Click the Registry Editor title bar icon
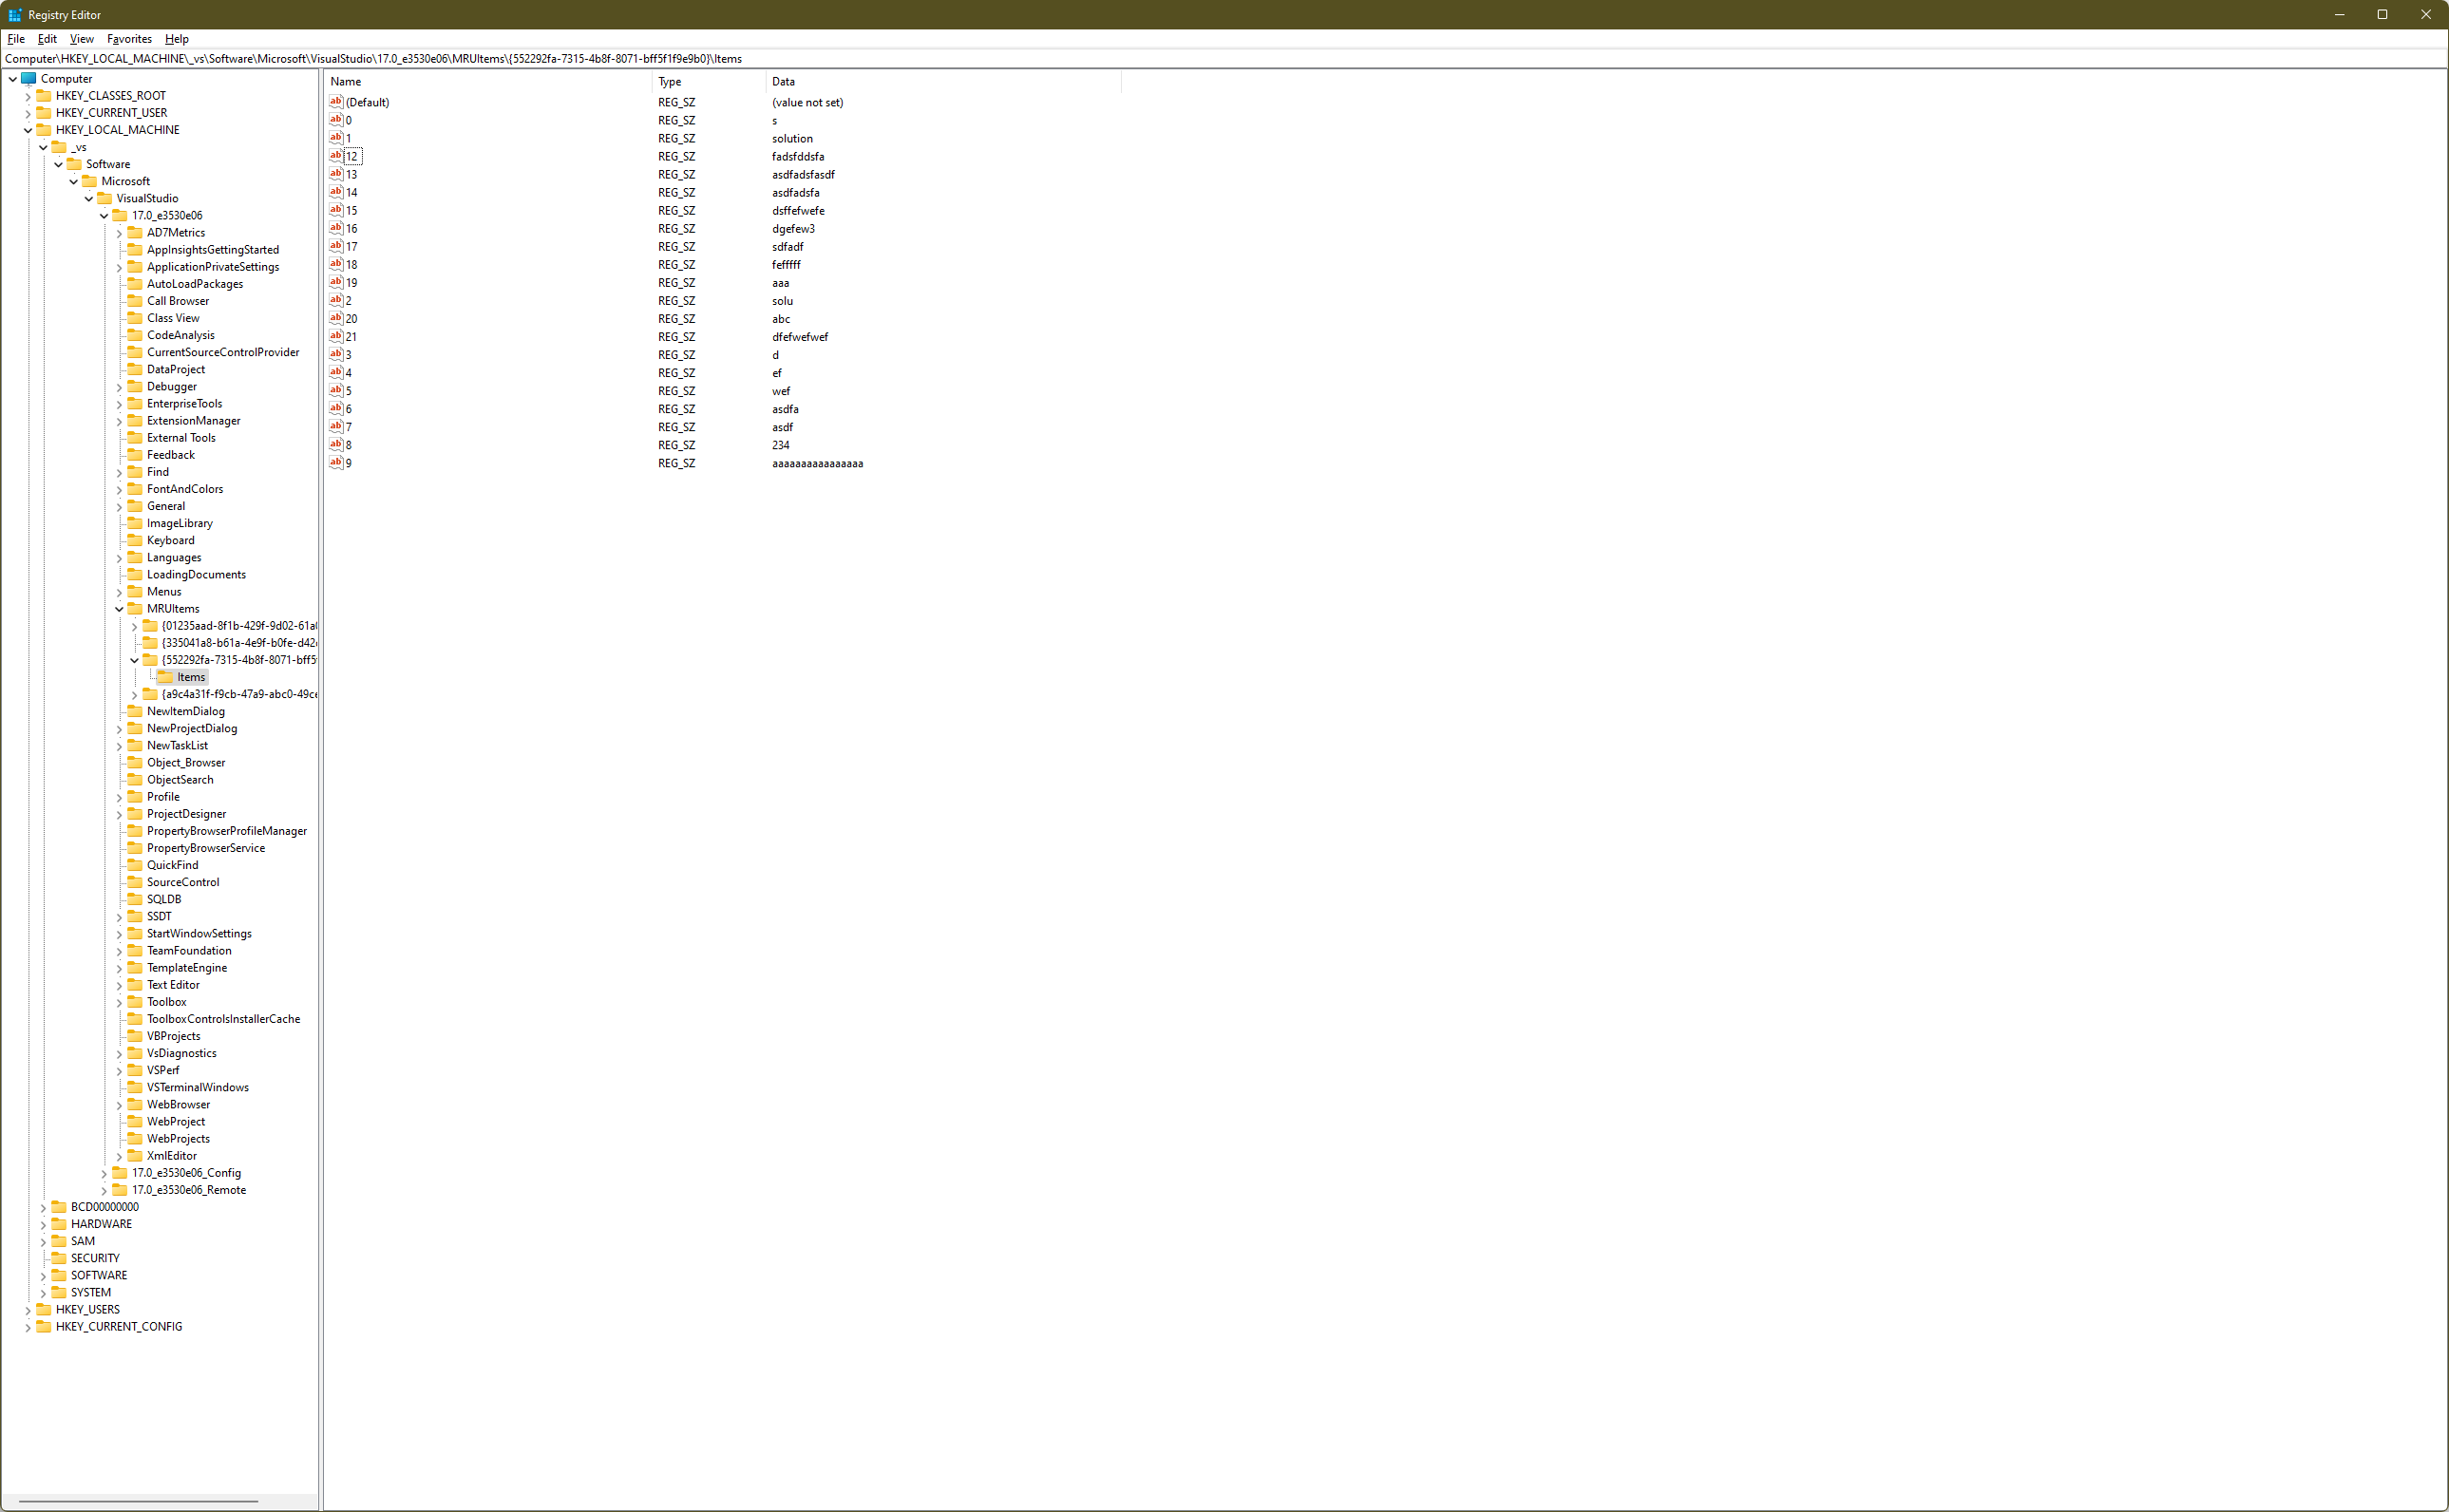The width and height of the screenshot is (2449, 1512). (14, 15)
